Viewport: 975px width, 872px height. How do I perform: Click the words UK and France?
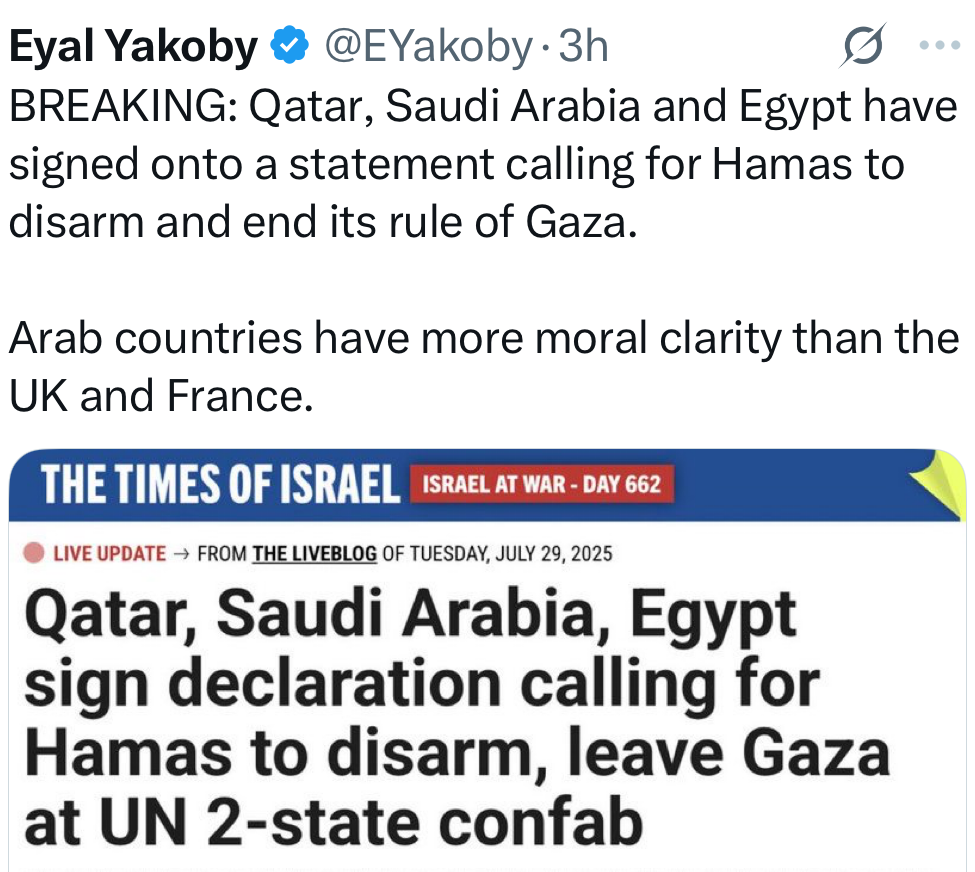[x=155, y=397]
